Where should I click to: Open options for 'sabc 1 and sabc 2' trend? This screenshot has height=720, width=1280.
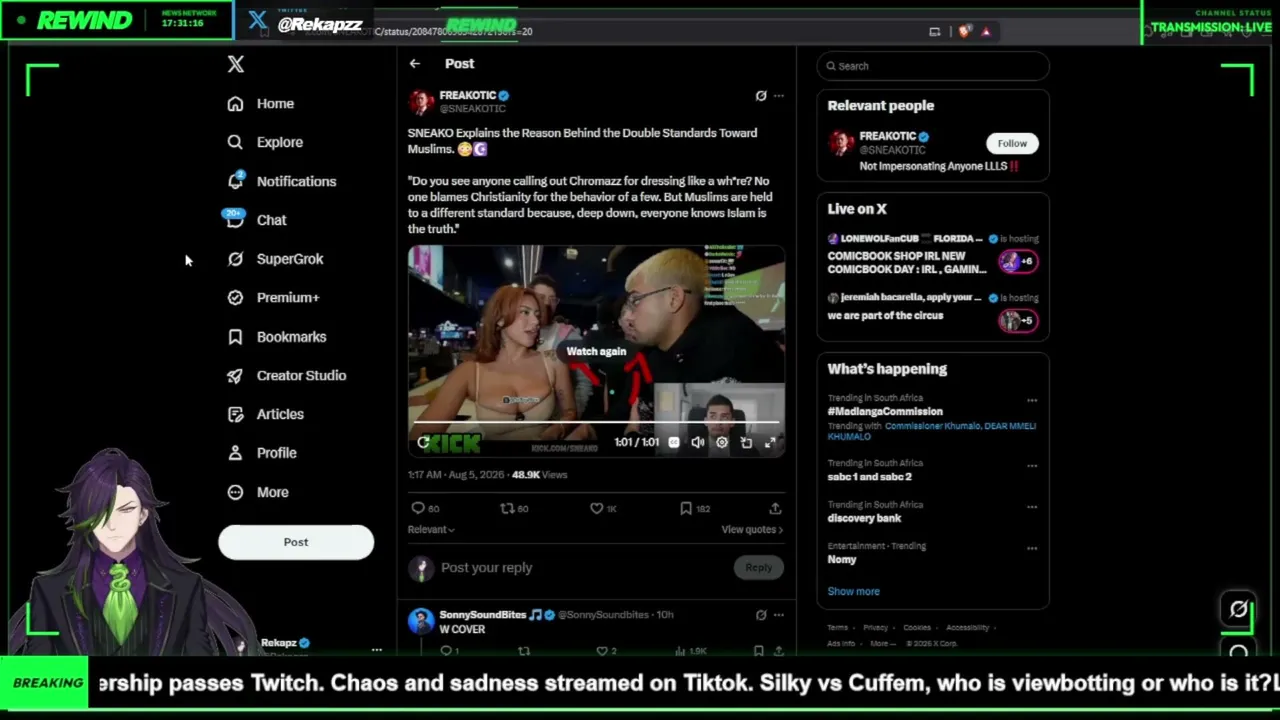pyautogui.click(x=1032, y=466)
